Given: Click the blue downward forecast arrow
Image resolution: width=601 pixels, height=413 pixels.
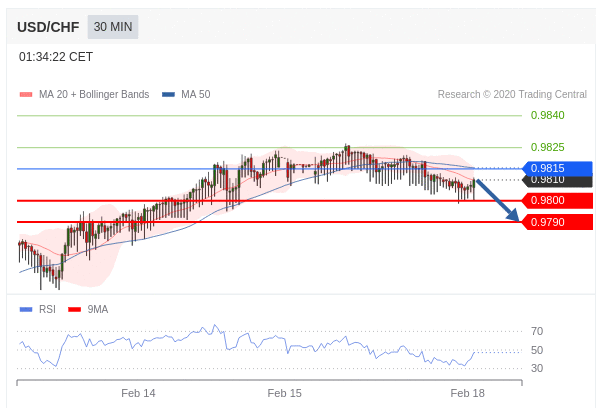Looking at the screenshot, I should coord(498,200).
